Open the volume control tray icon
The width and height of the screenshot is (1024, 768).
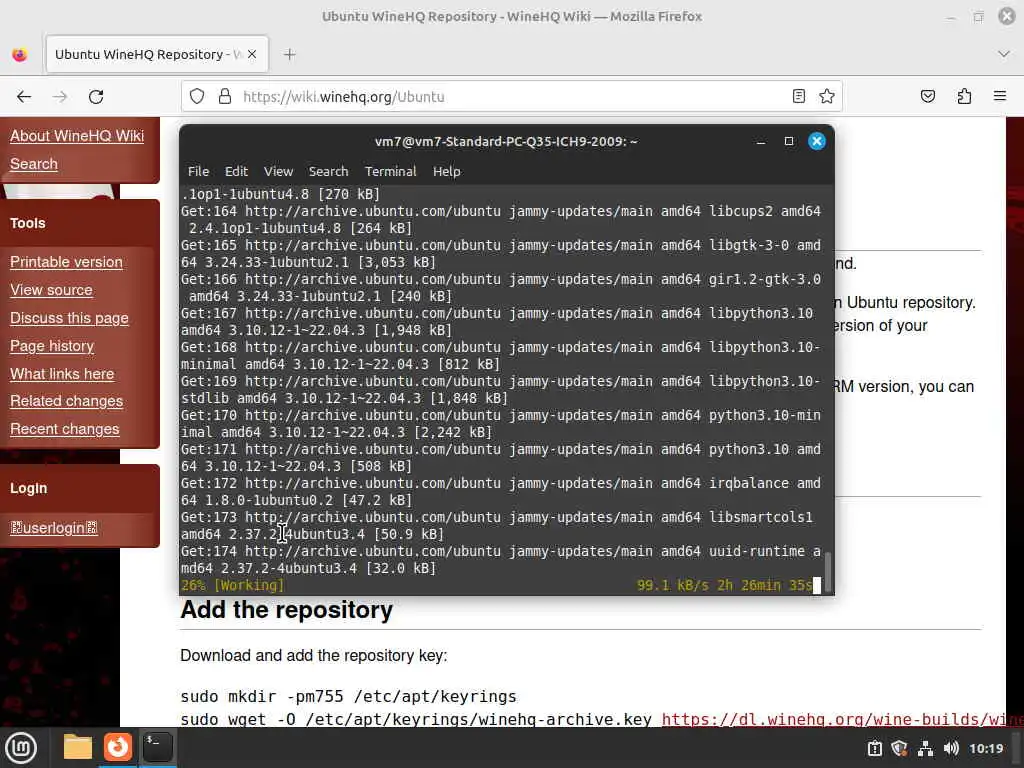click(x=951, y=748)
